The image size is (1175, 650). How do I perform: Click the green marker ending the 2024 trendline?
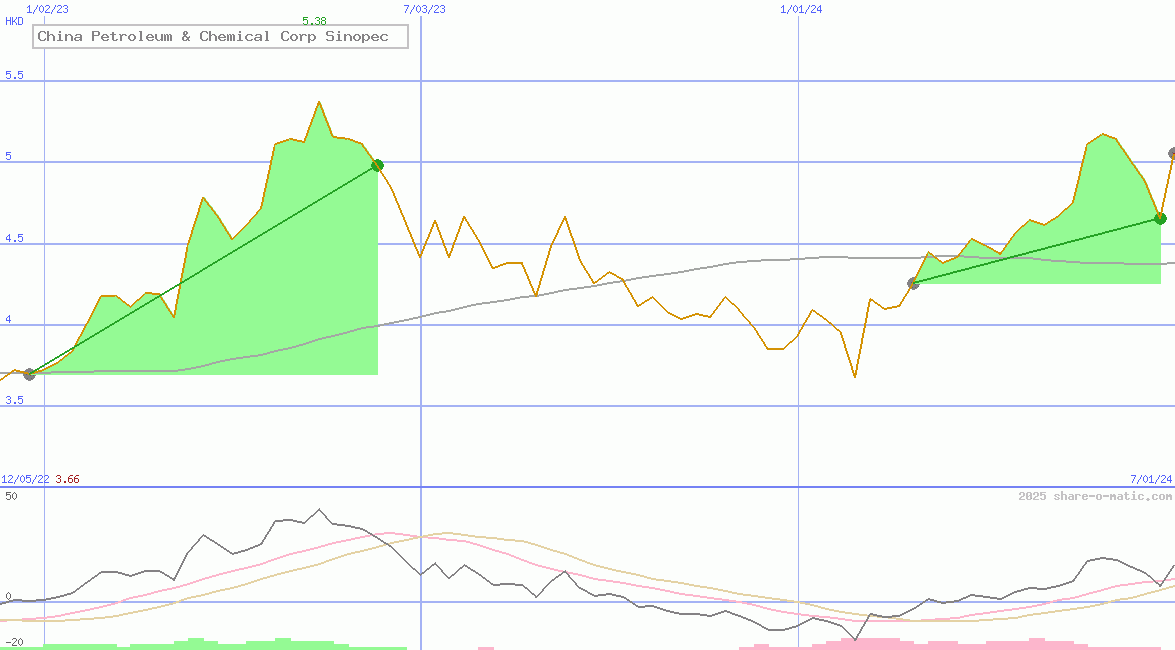1160,218
